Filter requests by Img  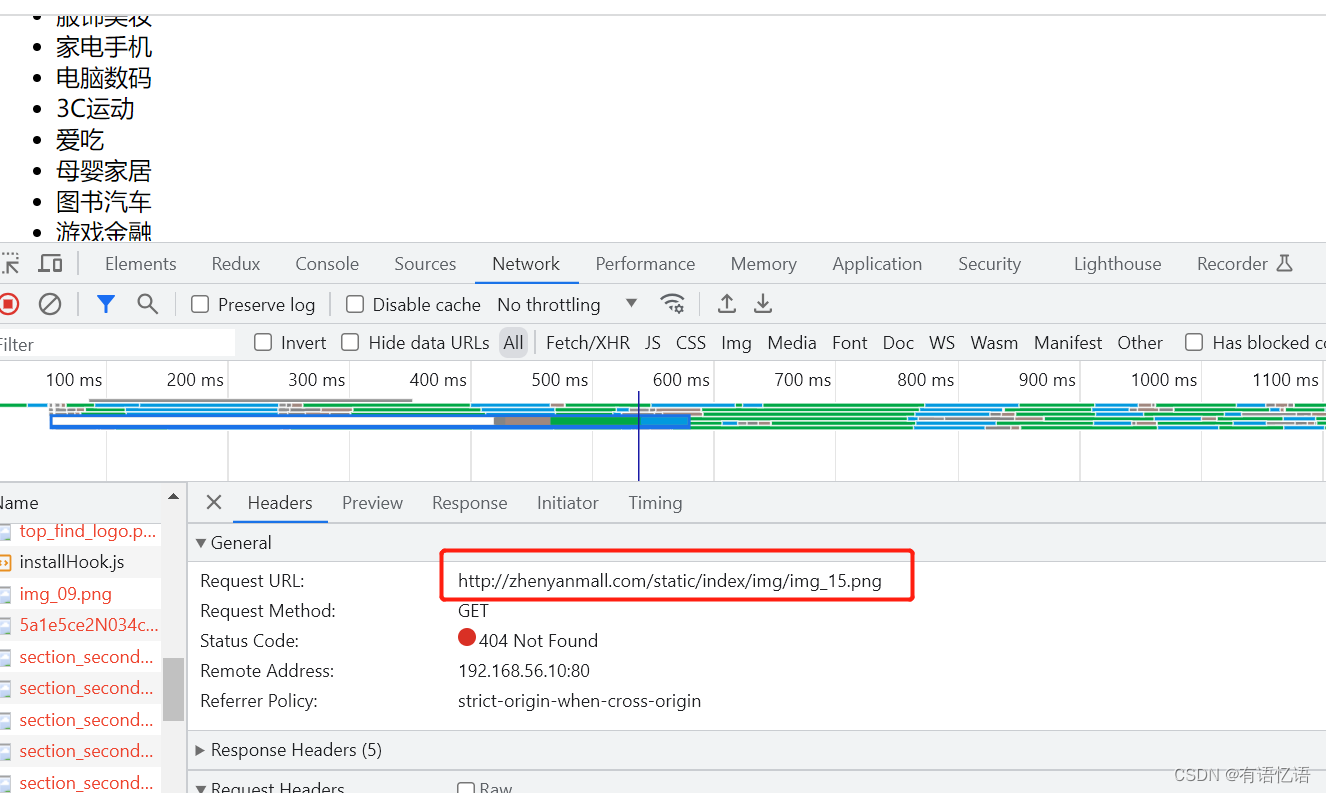(x=736, y=342)
